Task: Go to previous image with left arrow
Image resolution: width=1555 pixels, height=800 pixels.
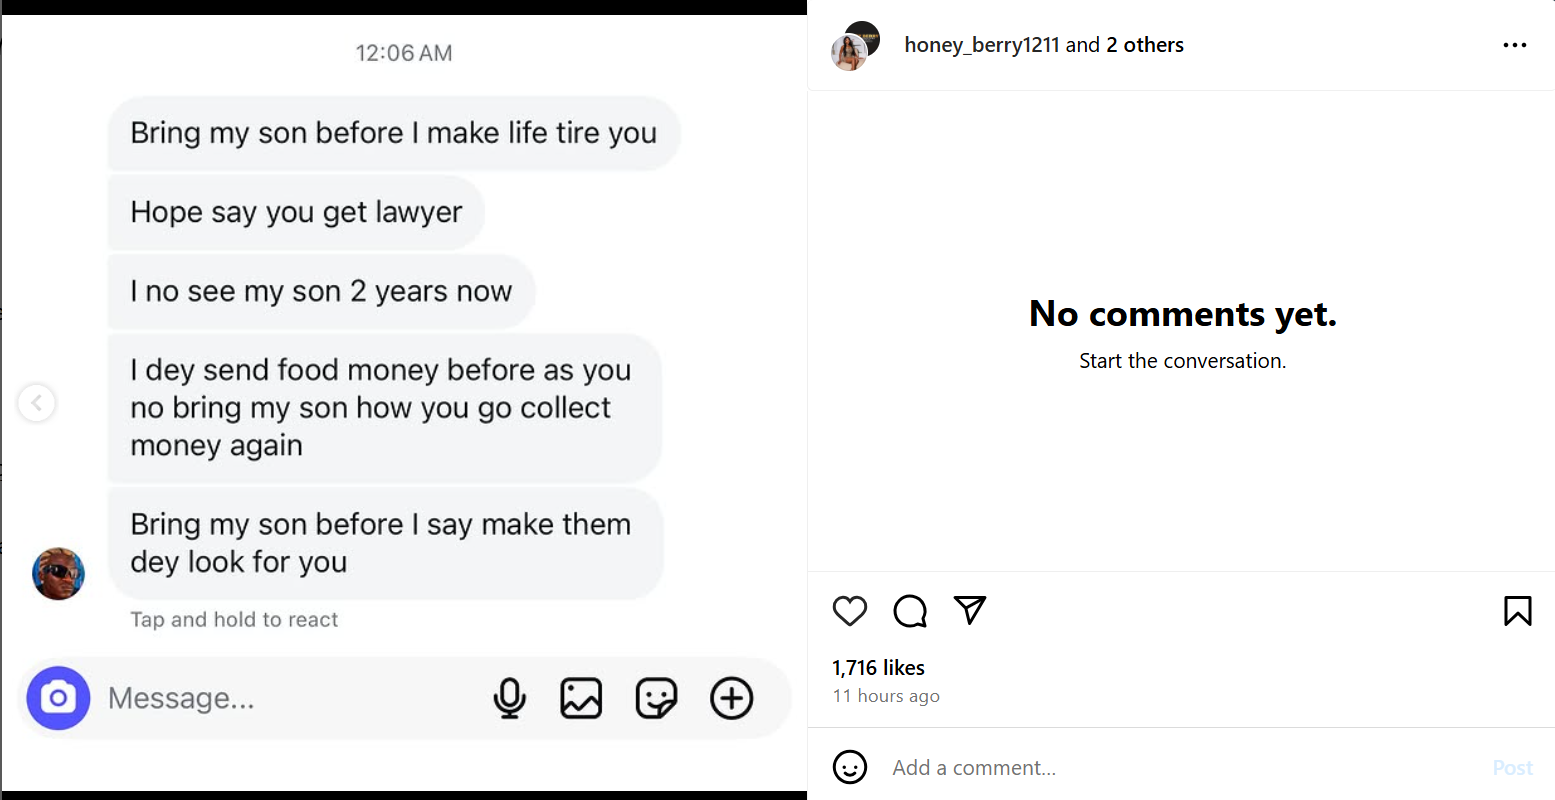Action: 37,403
